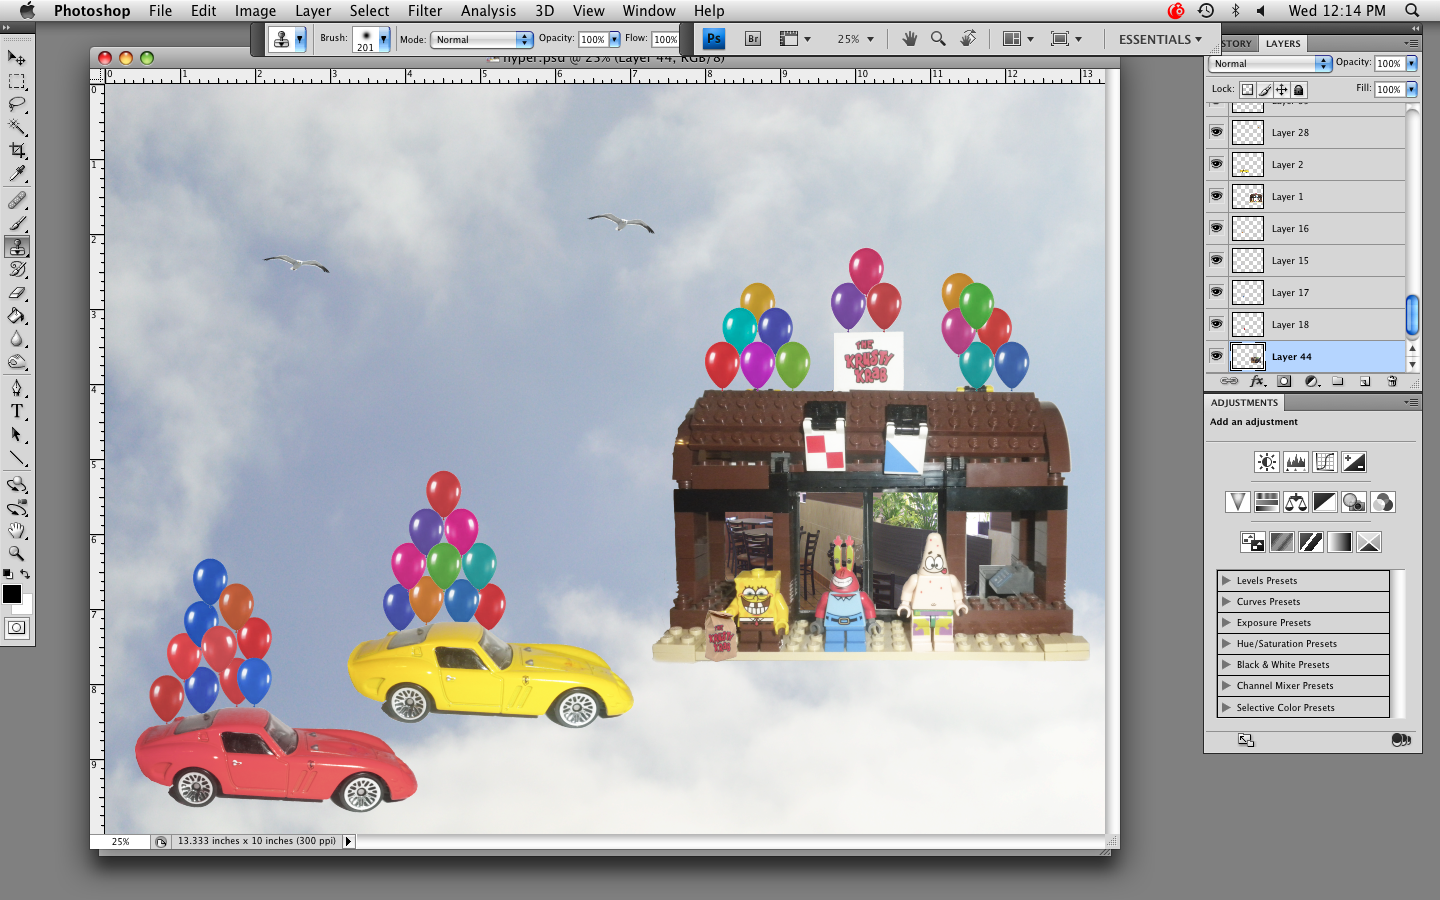
Task: Select the Zoom tool in toolbox
Action: 17,553
